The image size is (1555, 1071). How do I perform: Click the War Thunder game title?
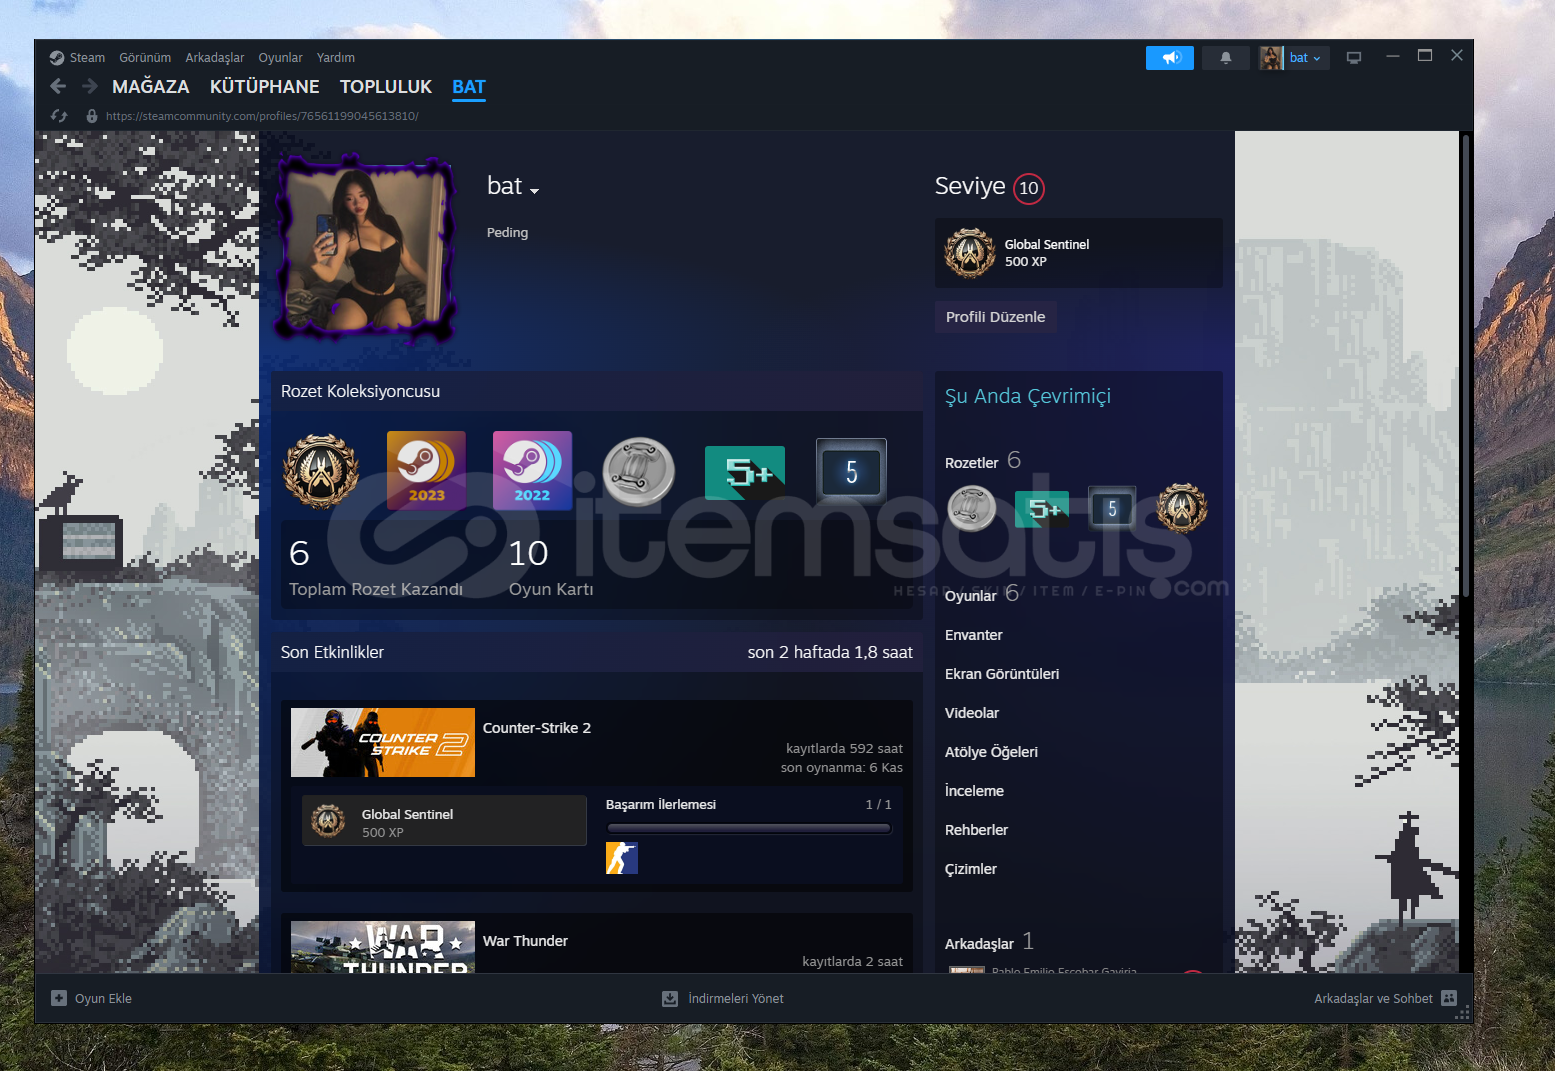525,941
